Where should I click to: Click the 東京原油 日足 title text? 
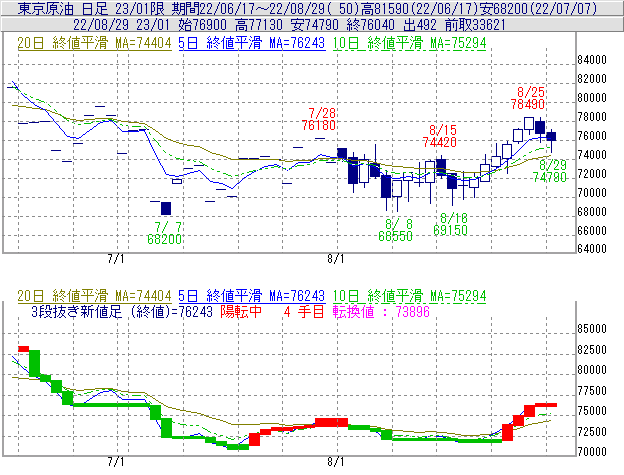(63, 8)
